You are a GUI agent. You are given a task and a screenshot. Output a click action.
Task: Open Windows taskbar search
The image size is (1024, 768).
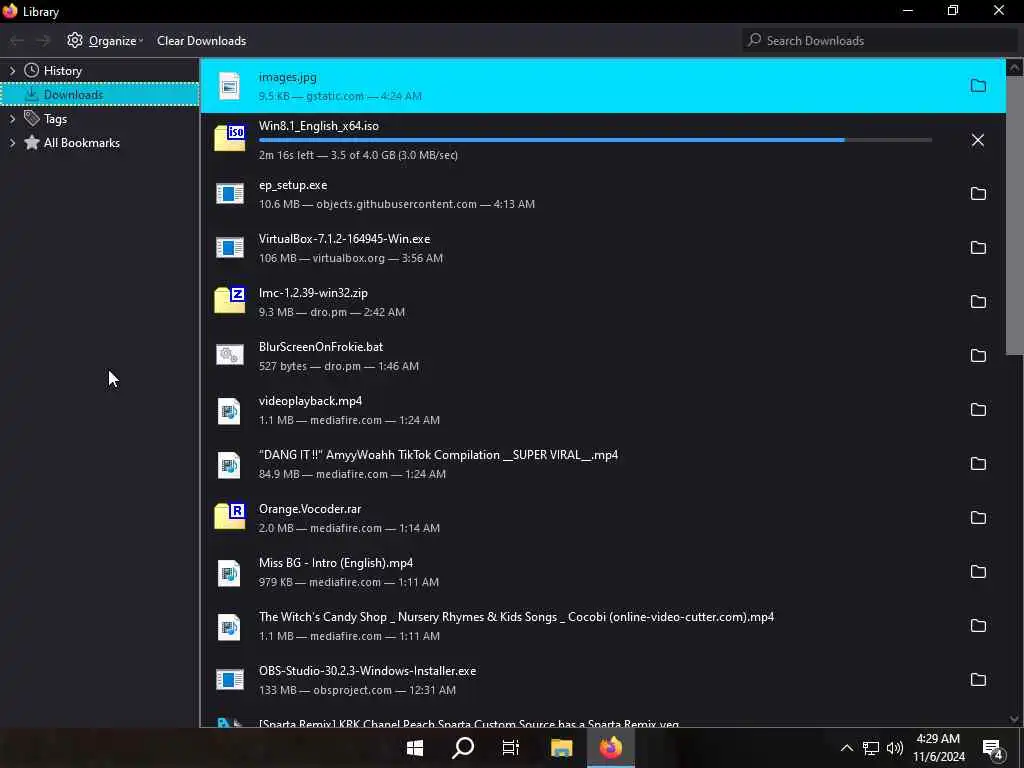(x=463, y=748)
